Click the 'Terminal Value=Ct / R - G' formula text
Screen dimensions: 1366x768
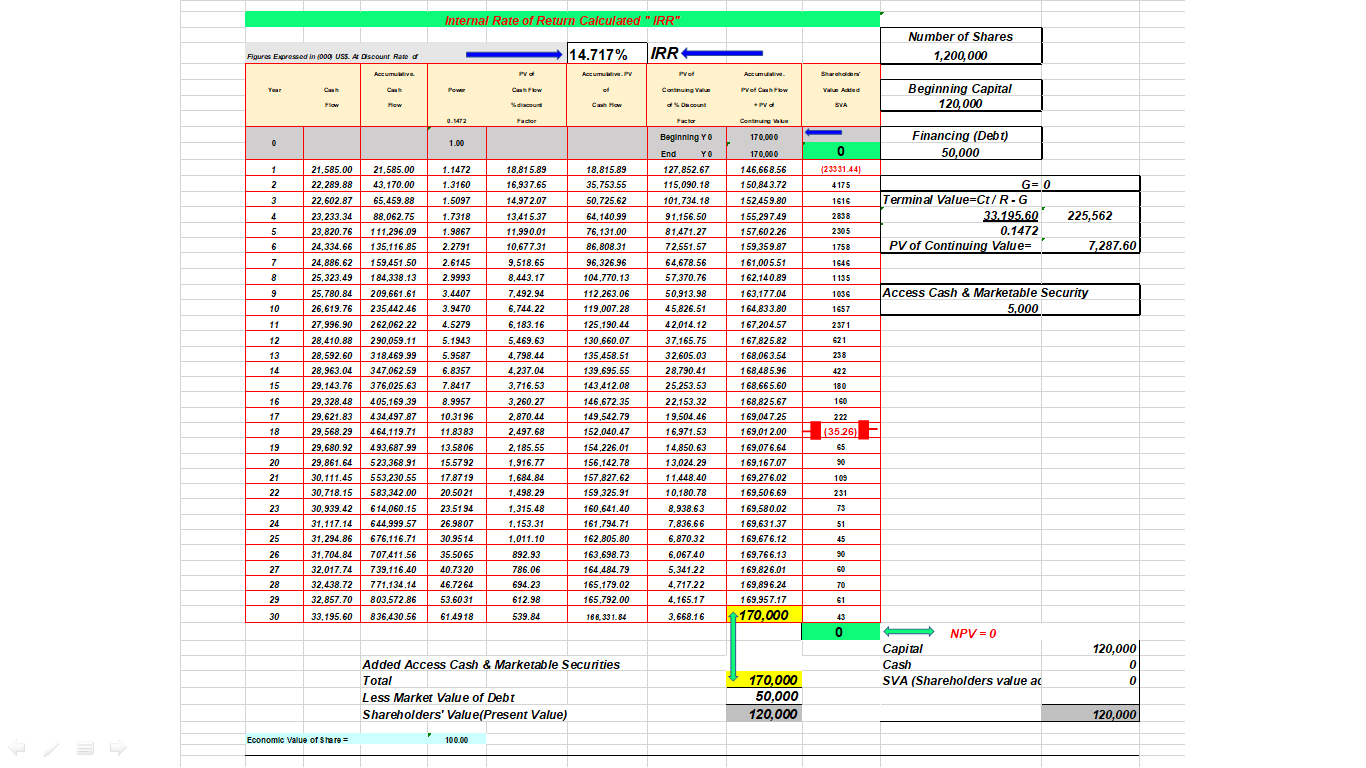point(955,199)
